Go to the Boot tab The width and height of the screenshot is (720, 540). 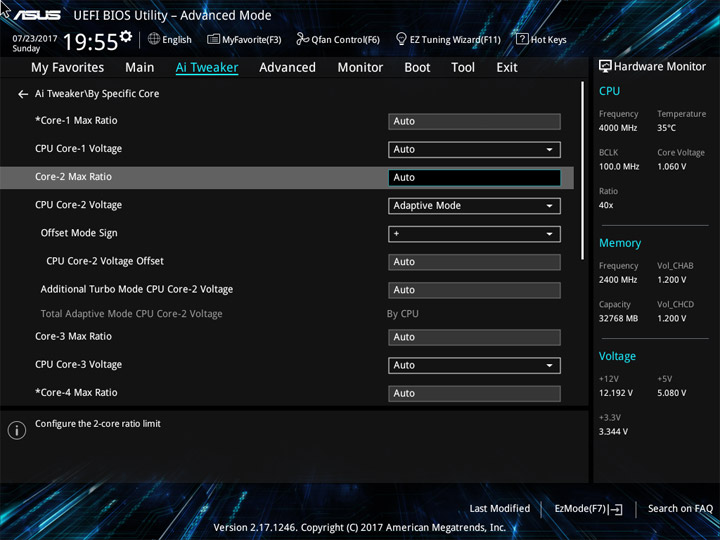417,68
